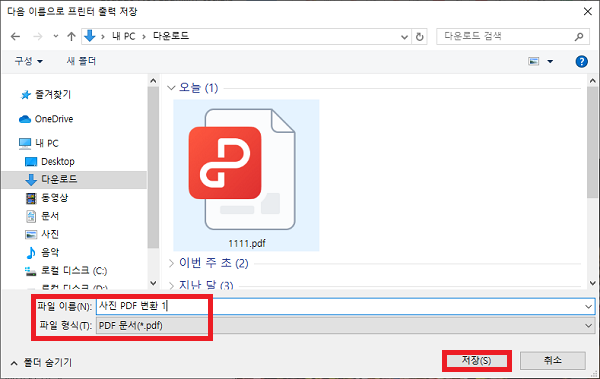Refresh the folder view

(x=420, y=37)
